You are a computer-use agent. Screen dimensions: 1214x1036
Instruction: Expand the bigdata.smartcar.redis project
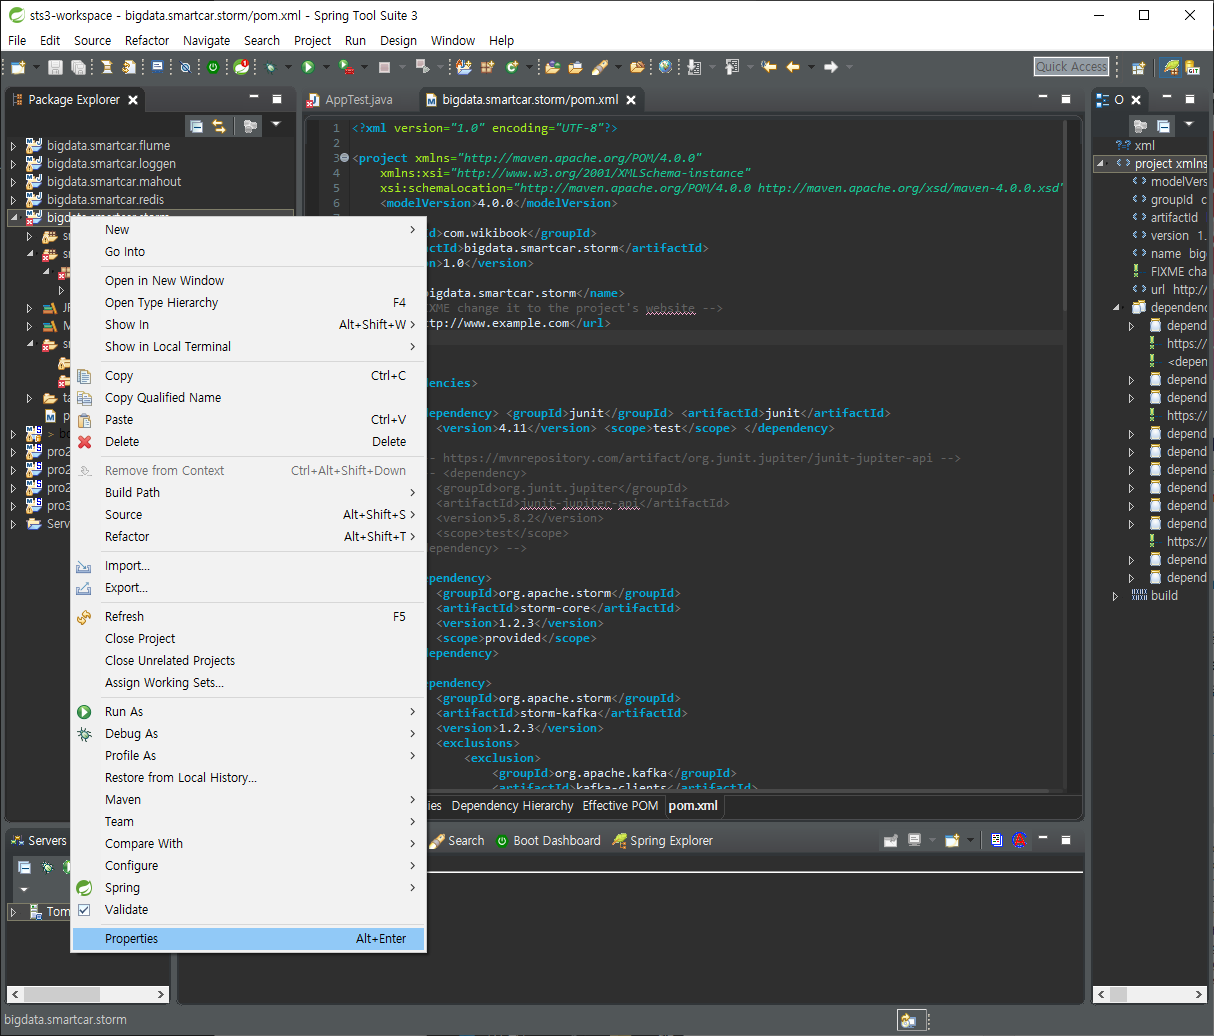click(x=13, y=200)
